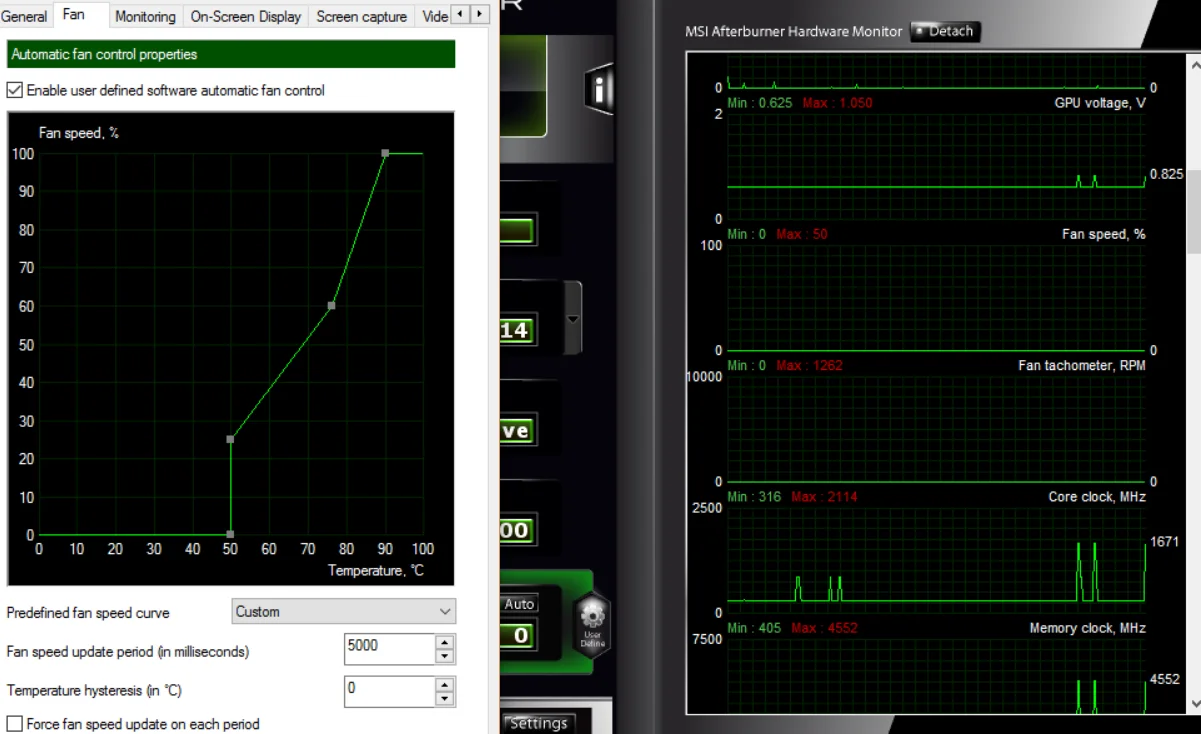
Task: Open the Afterburner info 'i' icon
Action: [x=598, y=89]
